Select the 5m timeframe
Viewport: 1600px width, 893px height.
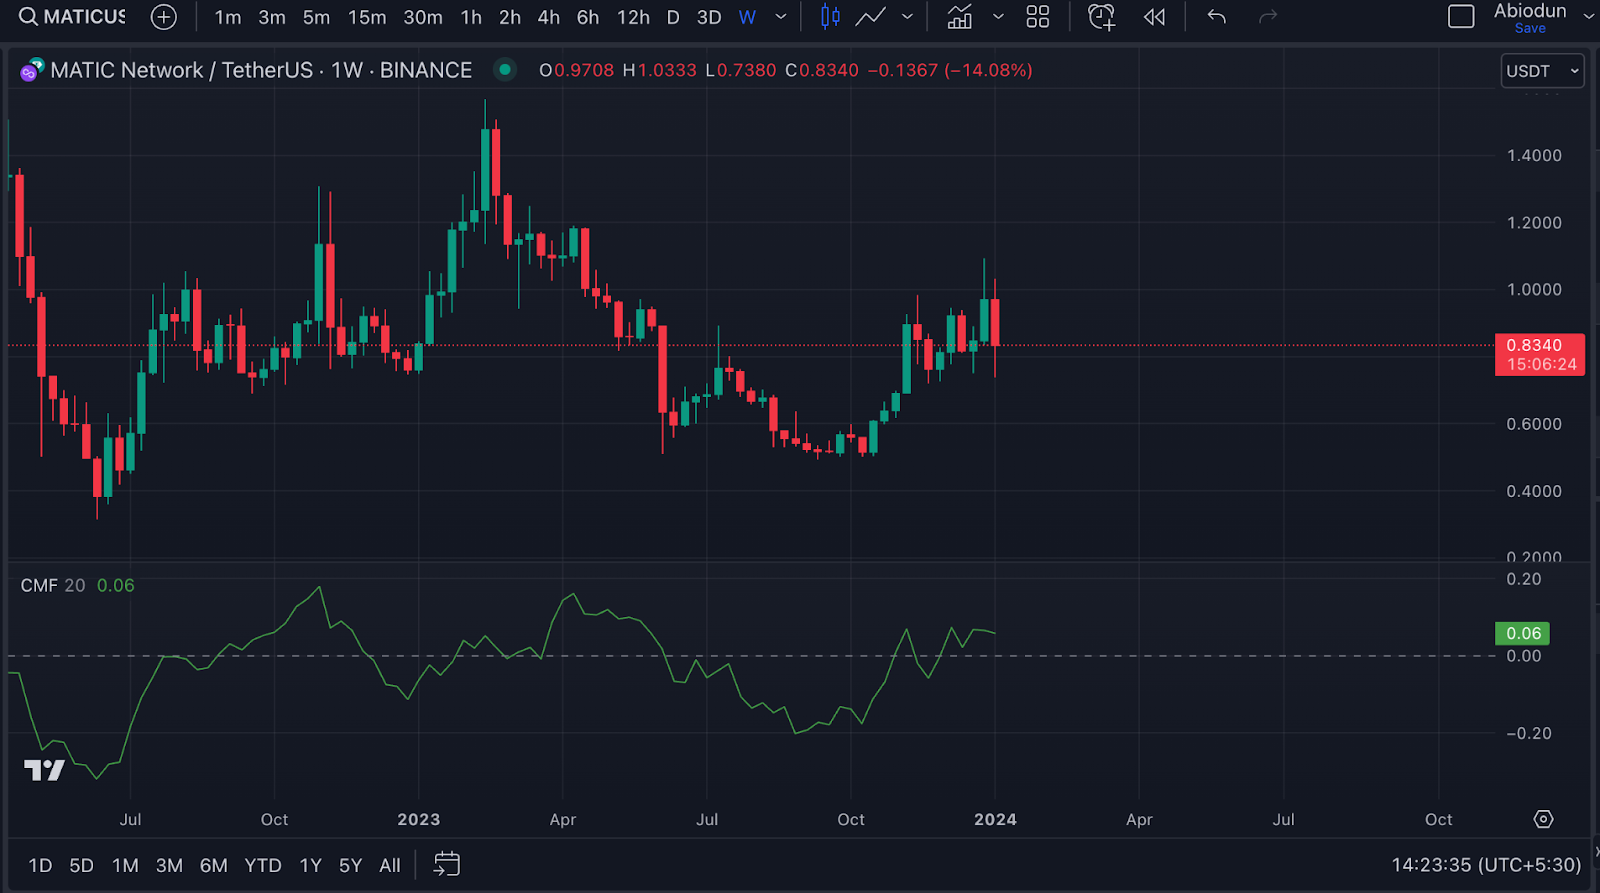coord(316,17)
